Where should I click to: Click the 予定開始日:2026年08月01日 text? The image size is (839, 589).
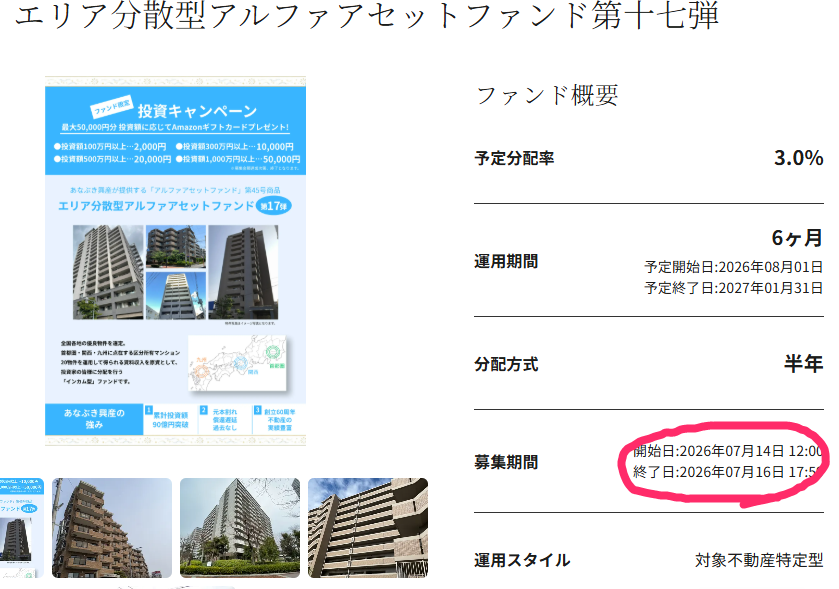(734, 267)
